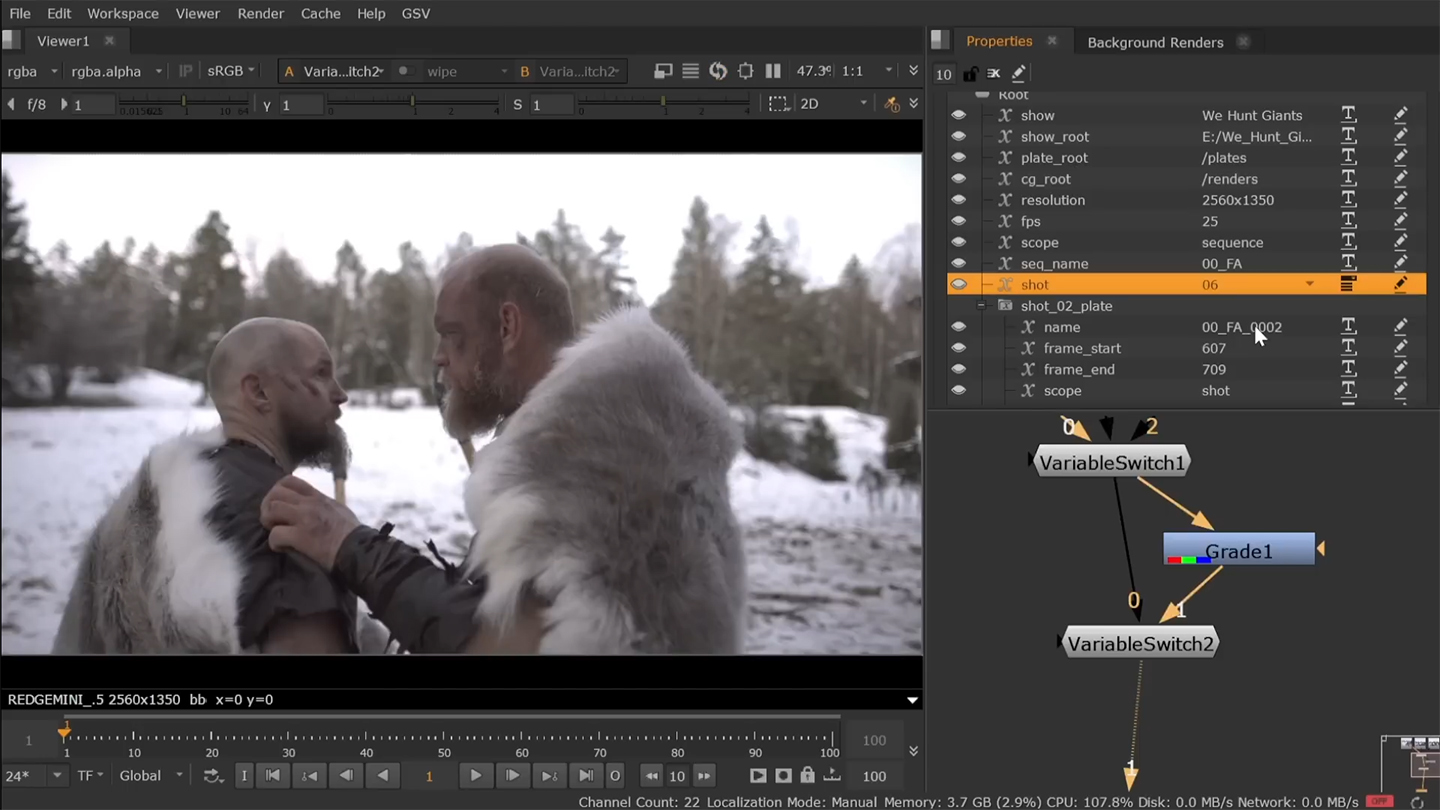Click the frame range lock icon
This screenshot has height=810, width=1440.
pos(807,776)
